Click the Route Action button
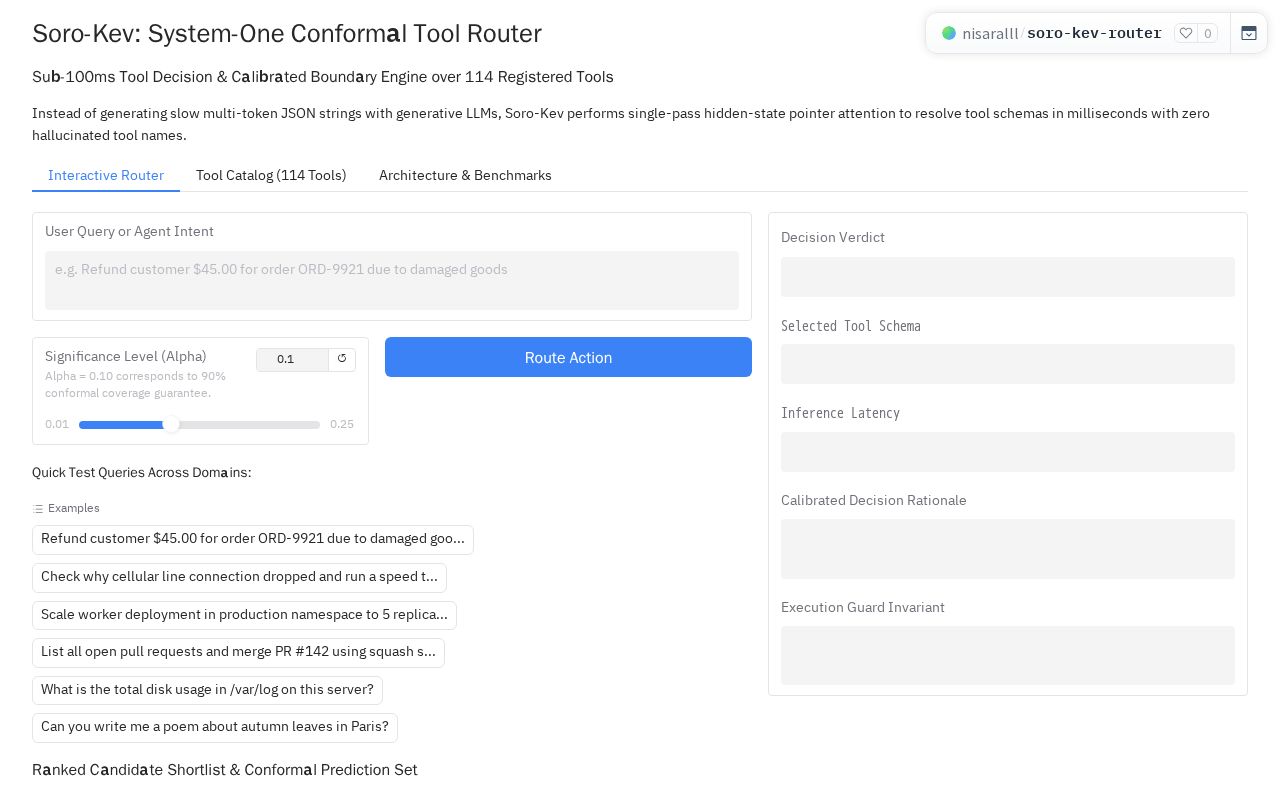 (568, 357)
